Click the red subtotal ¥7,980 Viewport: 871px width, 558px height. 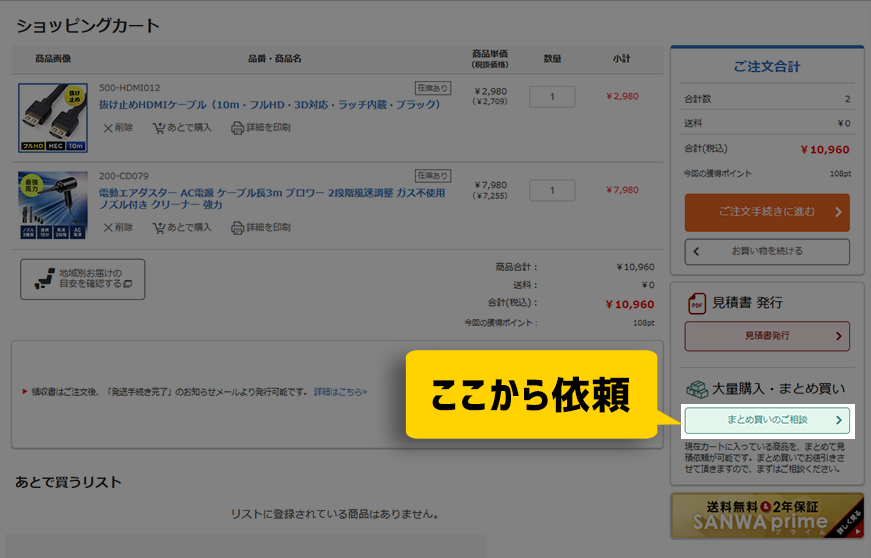click(622, 190)
